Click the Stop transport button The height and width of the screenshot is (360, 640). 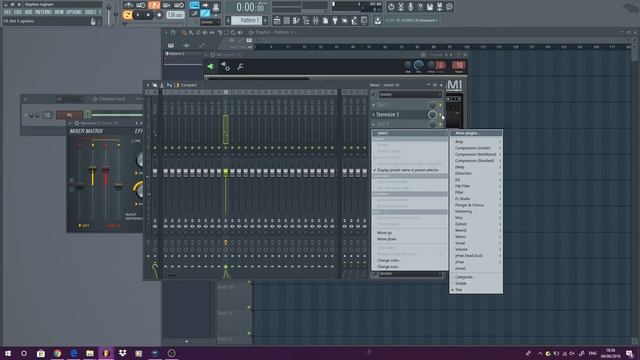(149, 15)
